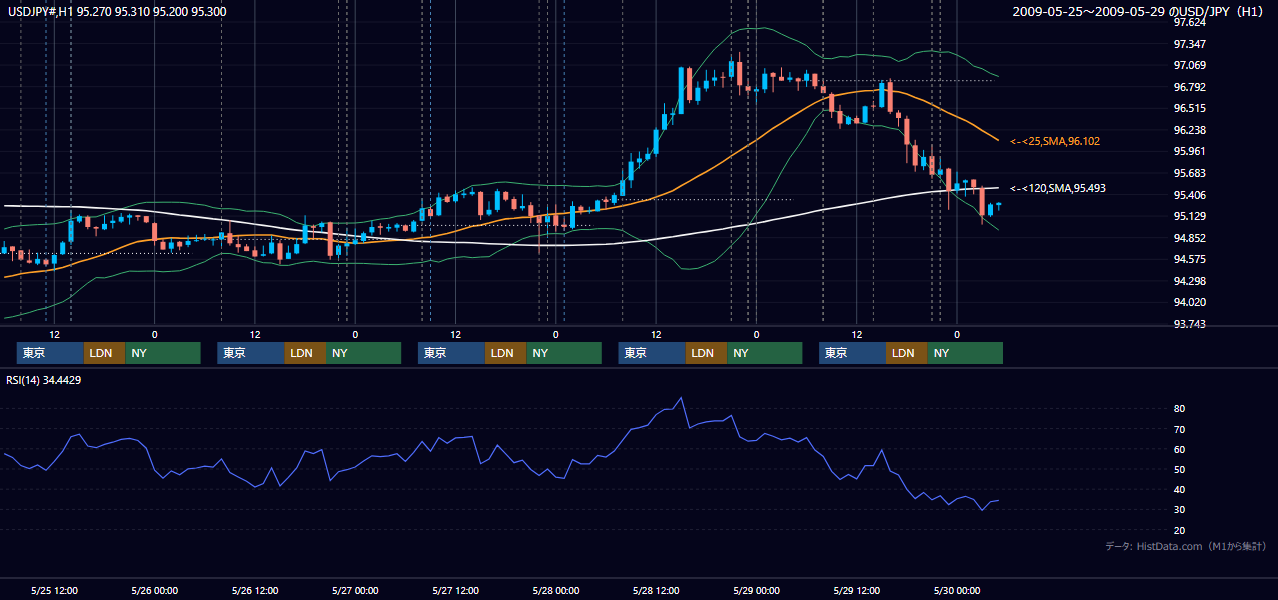Click the 95.406 price axis value
Viewport: 1278px width, 600px height.
1189,195
